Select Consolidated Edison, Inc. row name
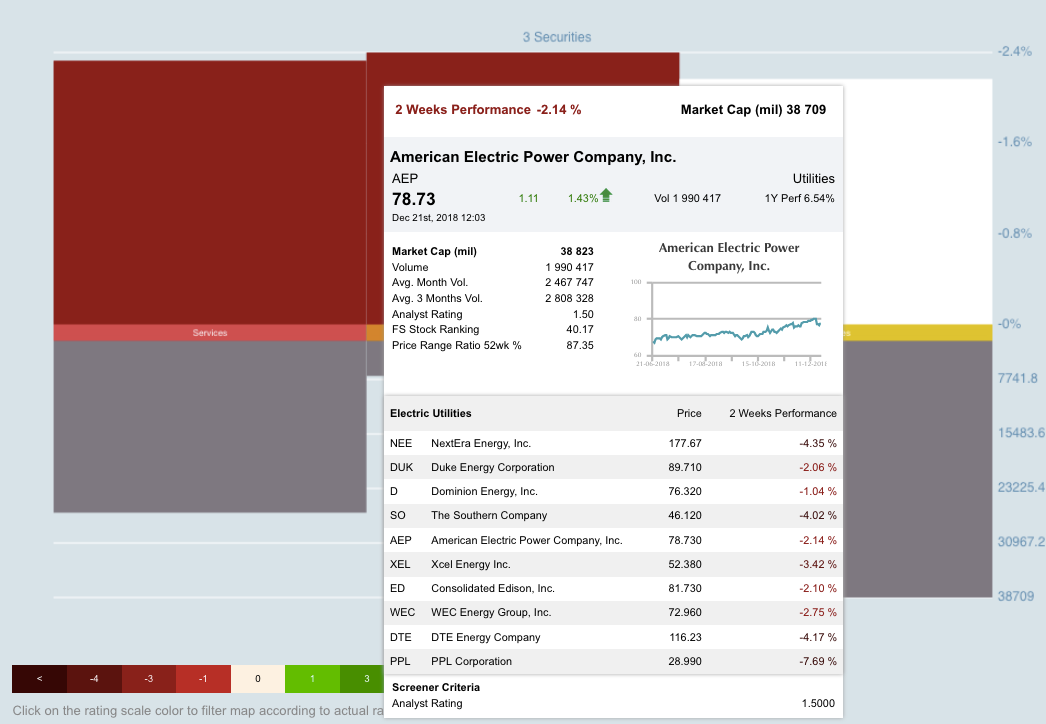This screenshot has width=1046, height=724. point(493,588)
